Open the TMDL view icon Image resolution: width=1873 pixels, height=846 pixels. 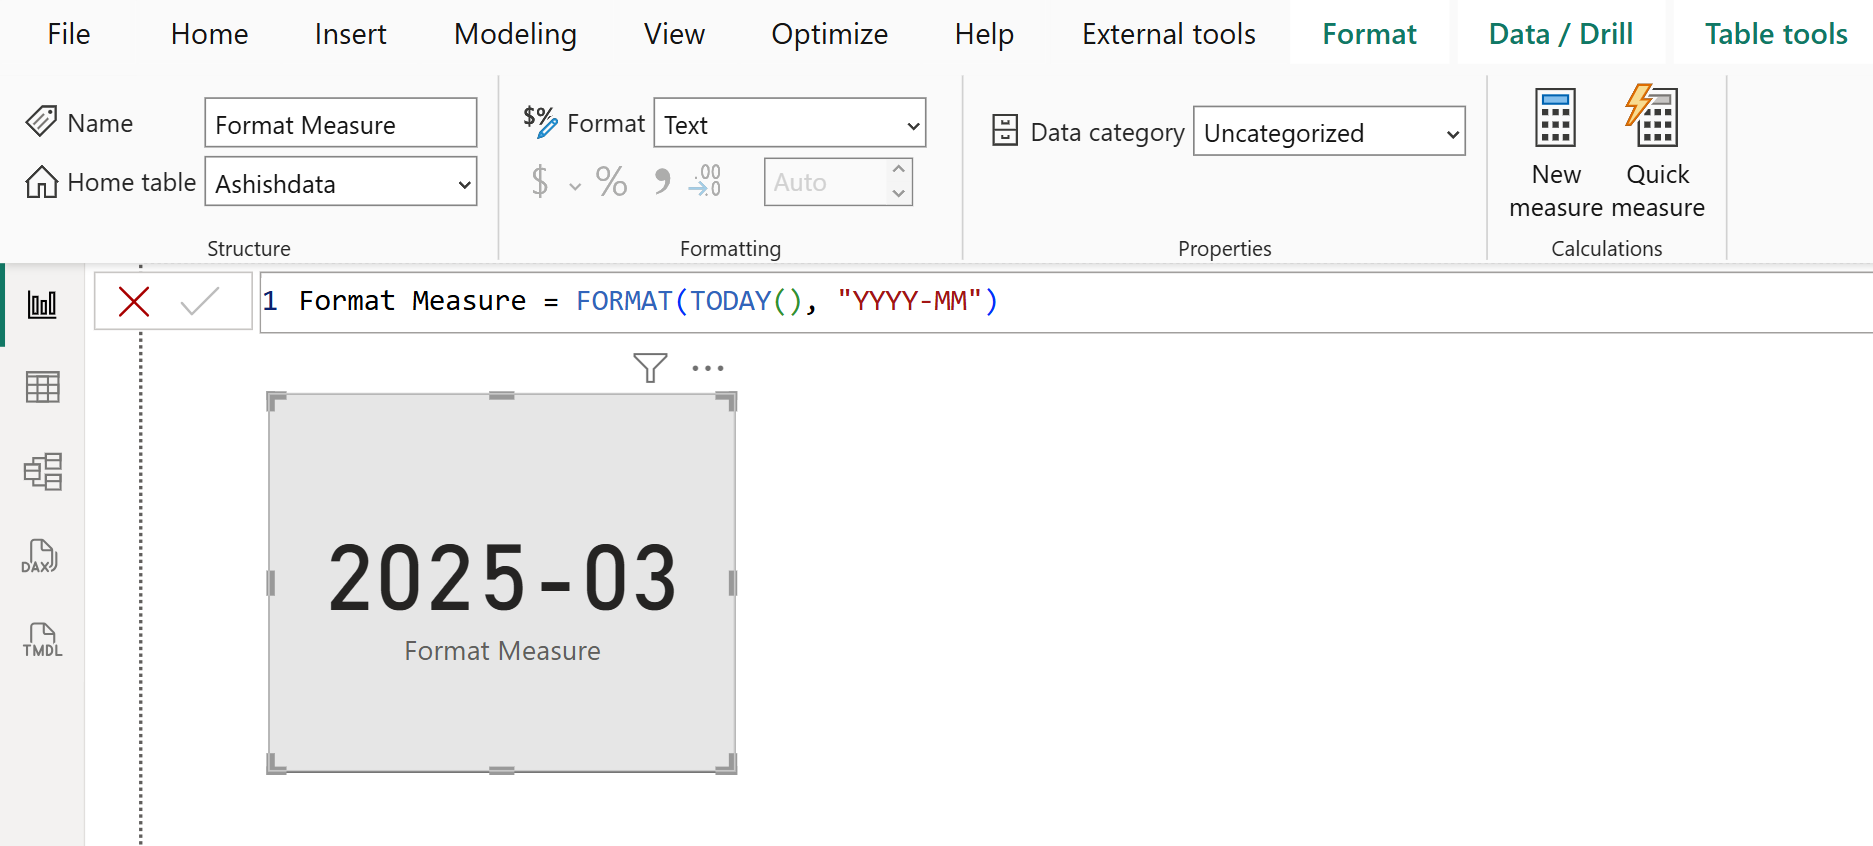(x=42, y=640)
